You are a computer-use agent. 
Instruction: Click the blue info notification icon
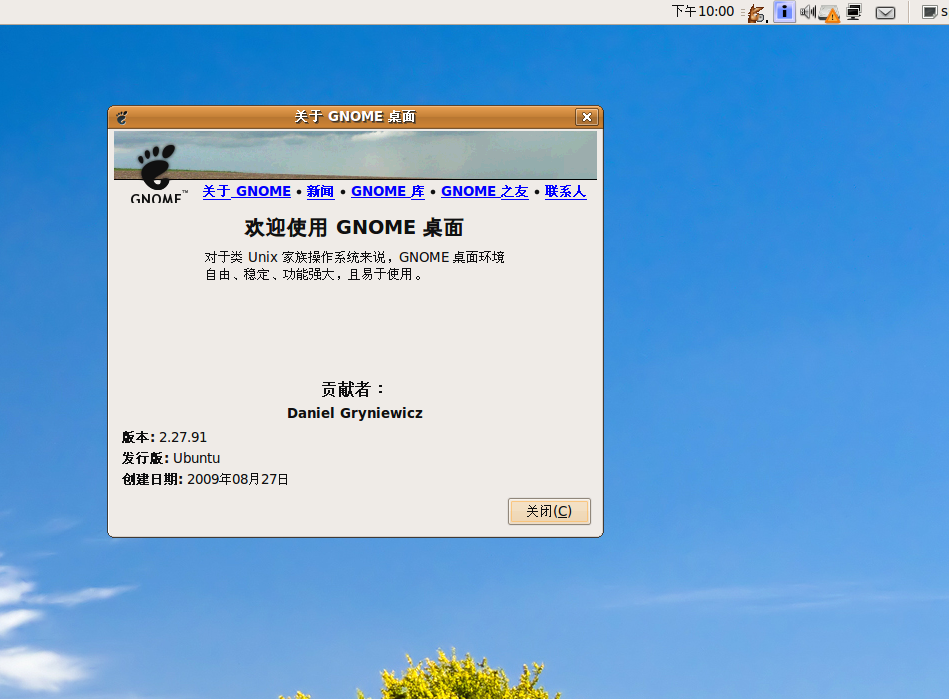[784, 12]
